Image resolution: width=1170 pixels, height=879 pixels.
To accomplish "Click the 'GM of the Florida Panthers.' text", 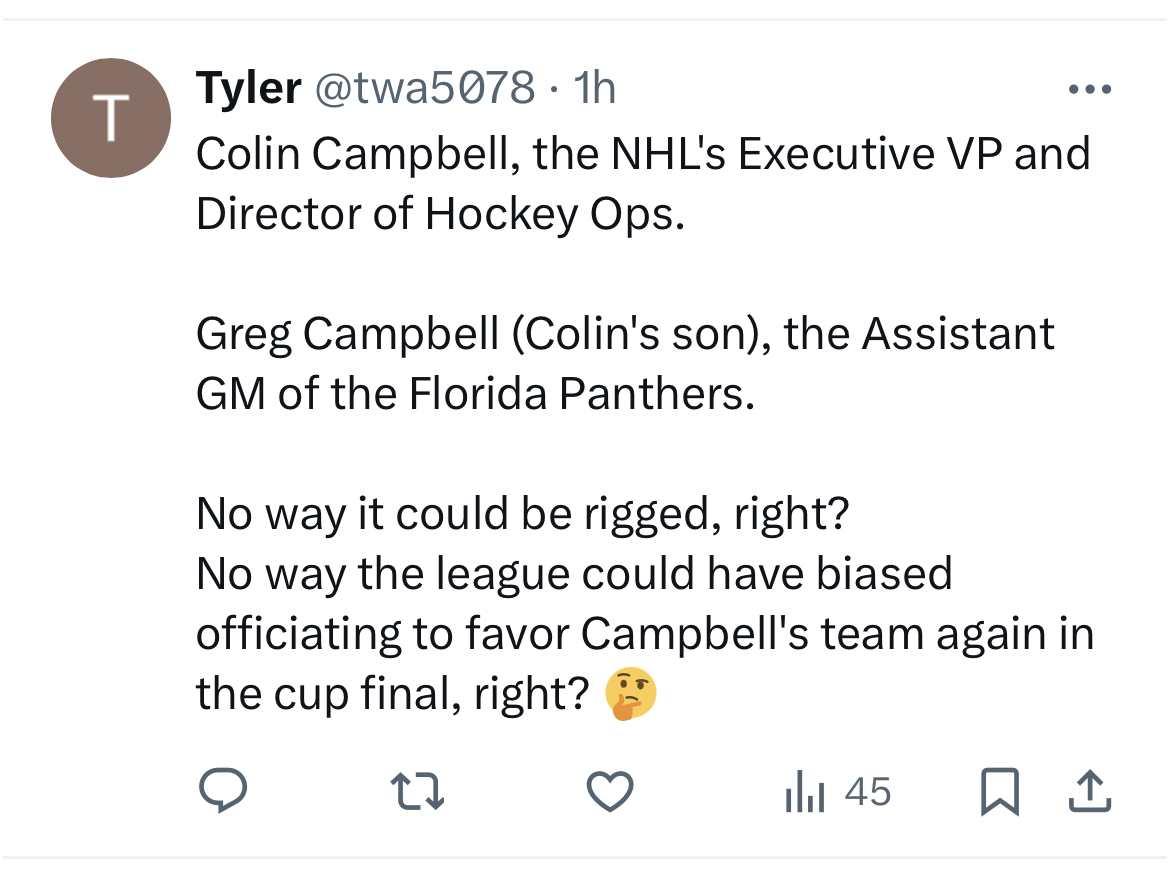I will point(475,393).
